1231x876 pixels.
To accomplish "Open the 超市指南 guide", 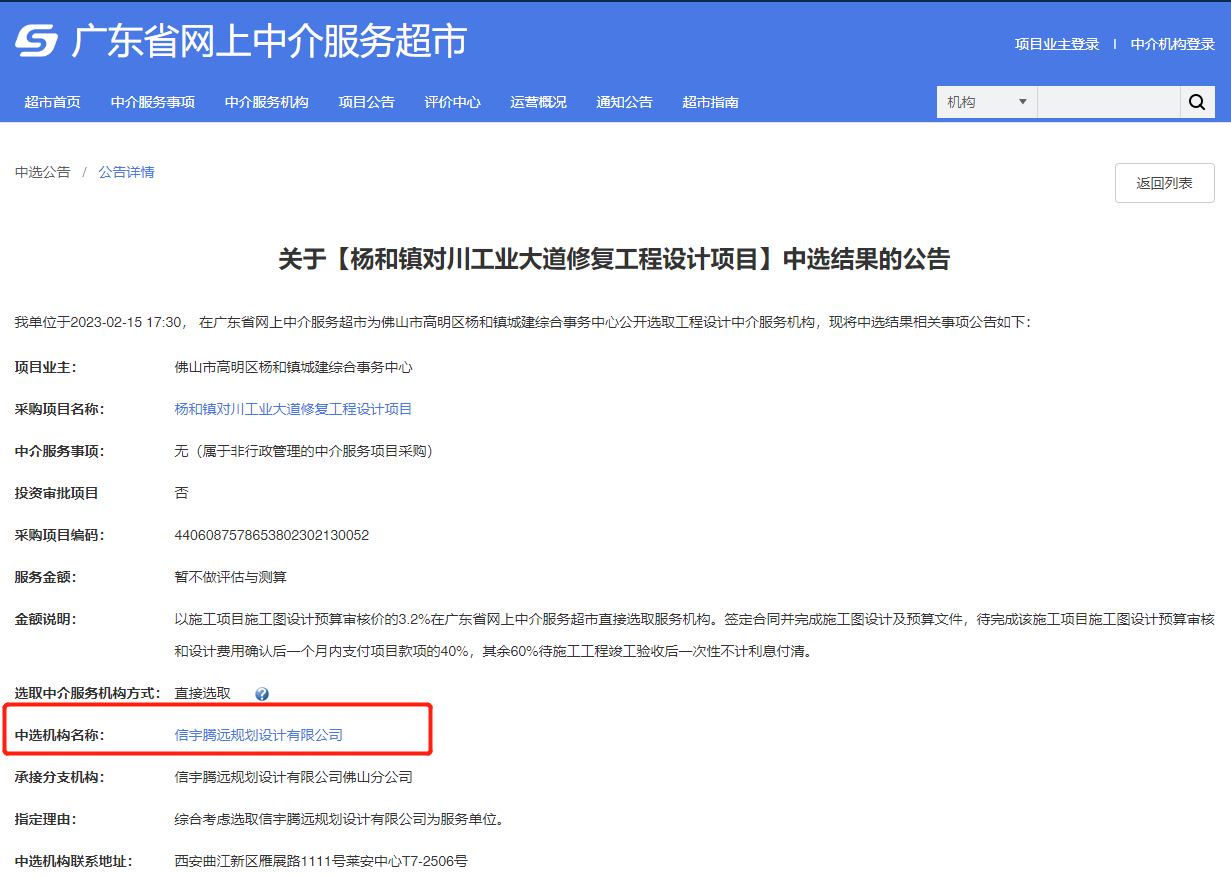I will (710, 101).
